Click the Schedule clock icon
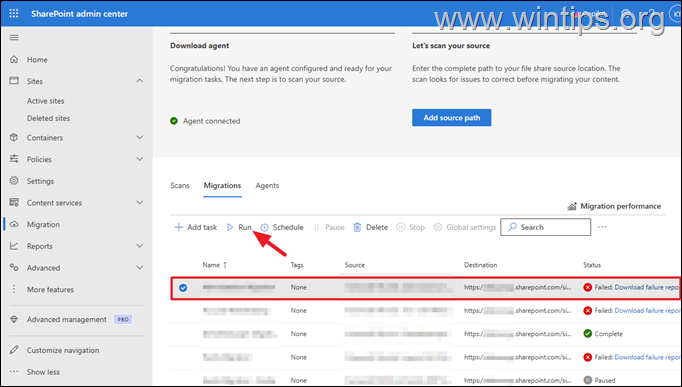The width and height of the screenshot is (682, 387). pyautogui.click(x=264, y=227)
